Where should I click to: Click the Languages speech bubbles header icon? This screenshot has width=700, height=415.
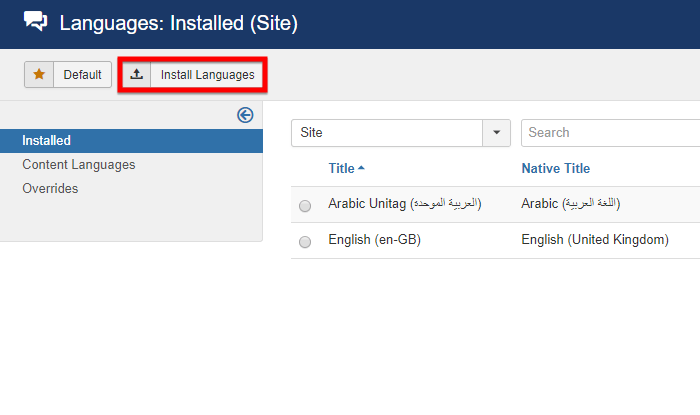[35, 21]
